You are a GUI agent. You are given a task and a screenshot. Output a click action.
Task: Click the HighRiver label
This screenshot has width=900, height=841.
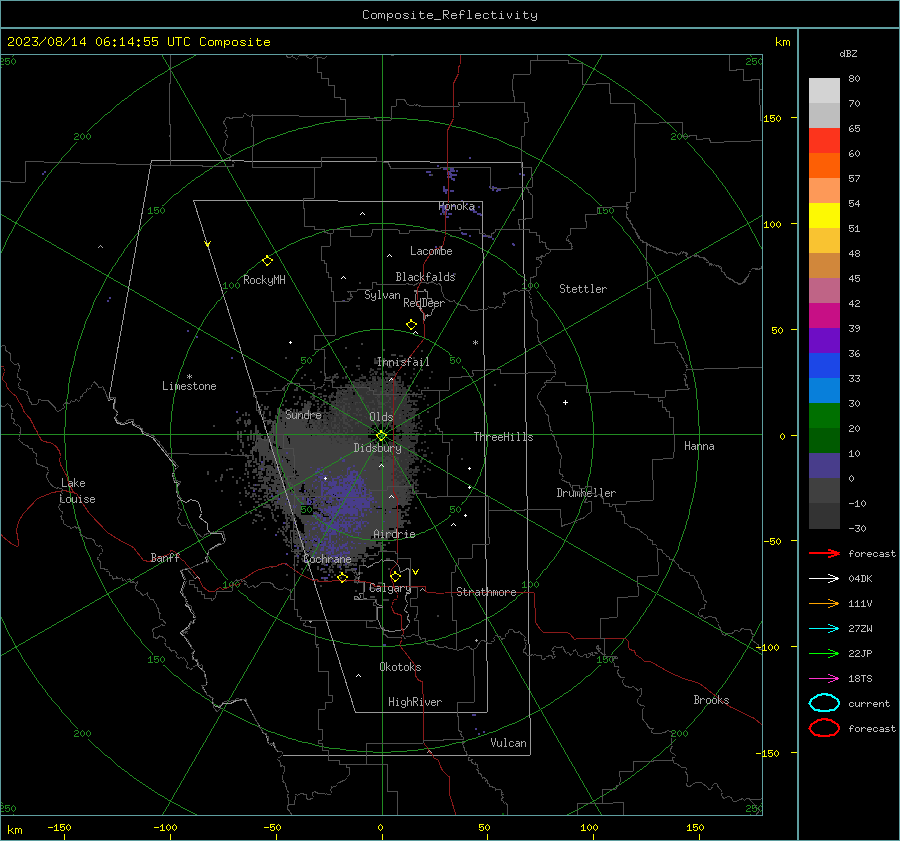(415, 702)
